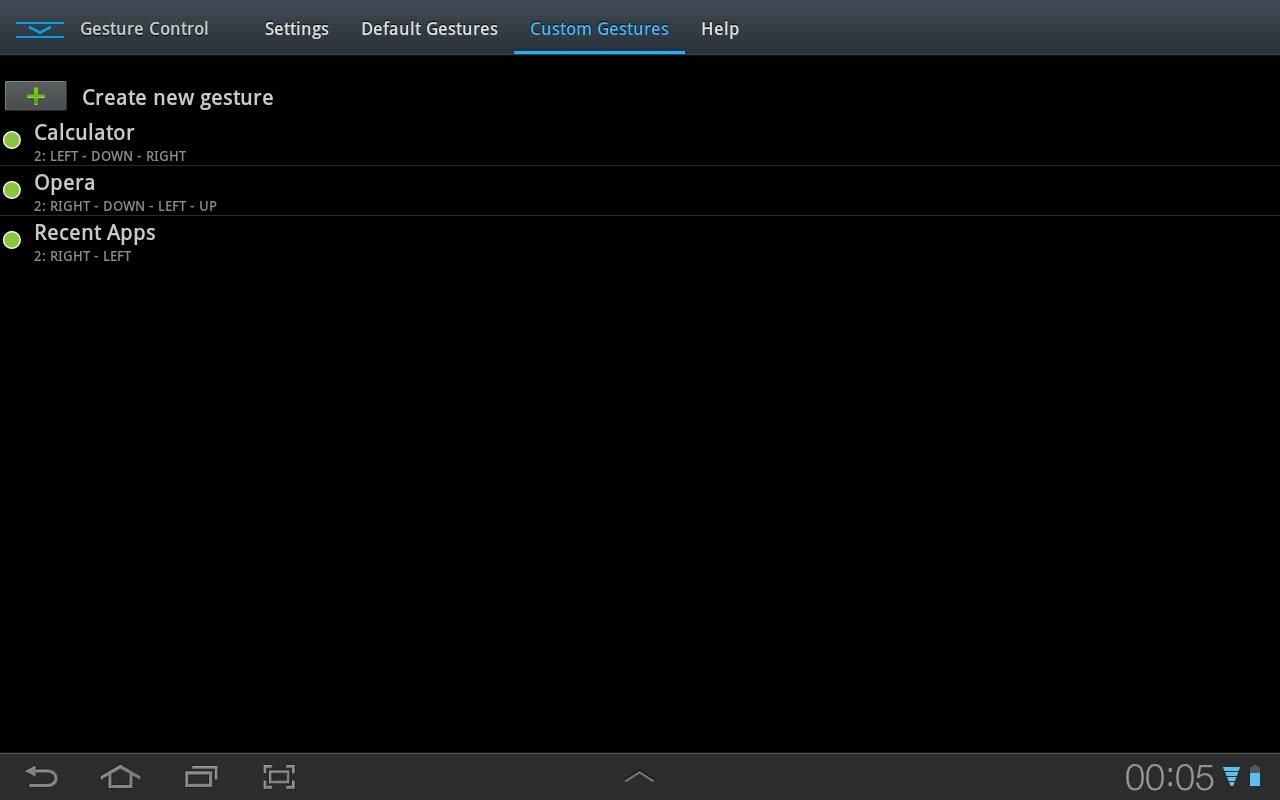The width and height of the screenshot is (1280, 800).
Task: Tap the Home navigation icon
Action: pos(119,776)
